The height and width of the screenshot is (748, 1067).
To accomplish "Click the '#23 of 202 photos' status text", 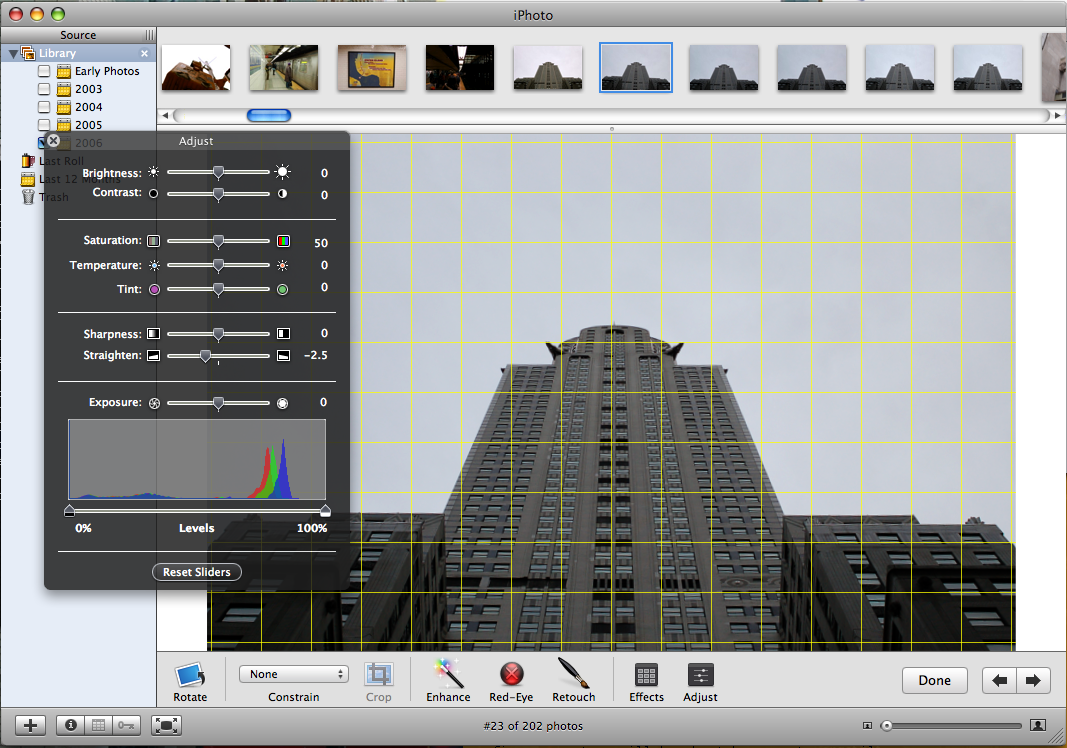I will coord(534,726).
